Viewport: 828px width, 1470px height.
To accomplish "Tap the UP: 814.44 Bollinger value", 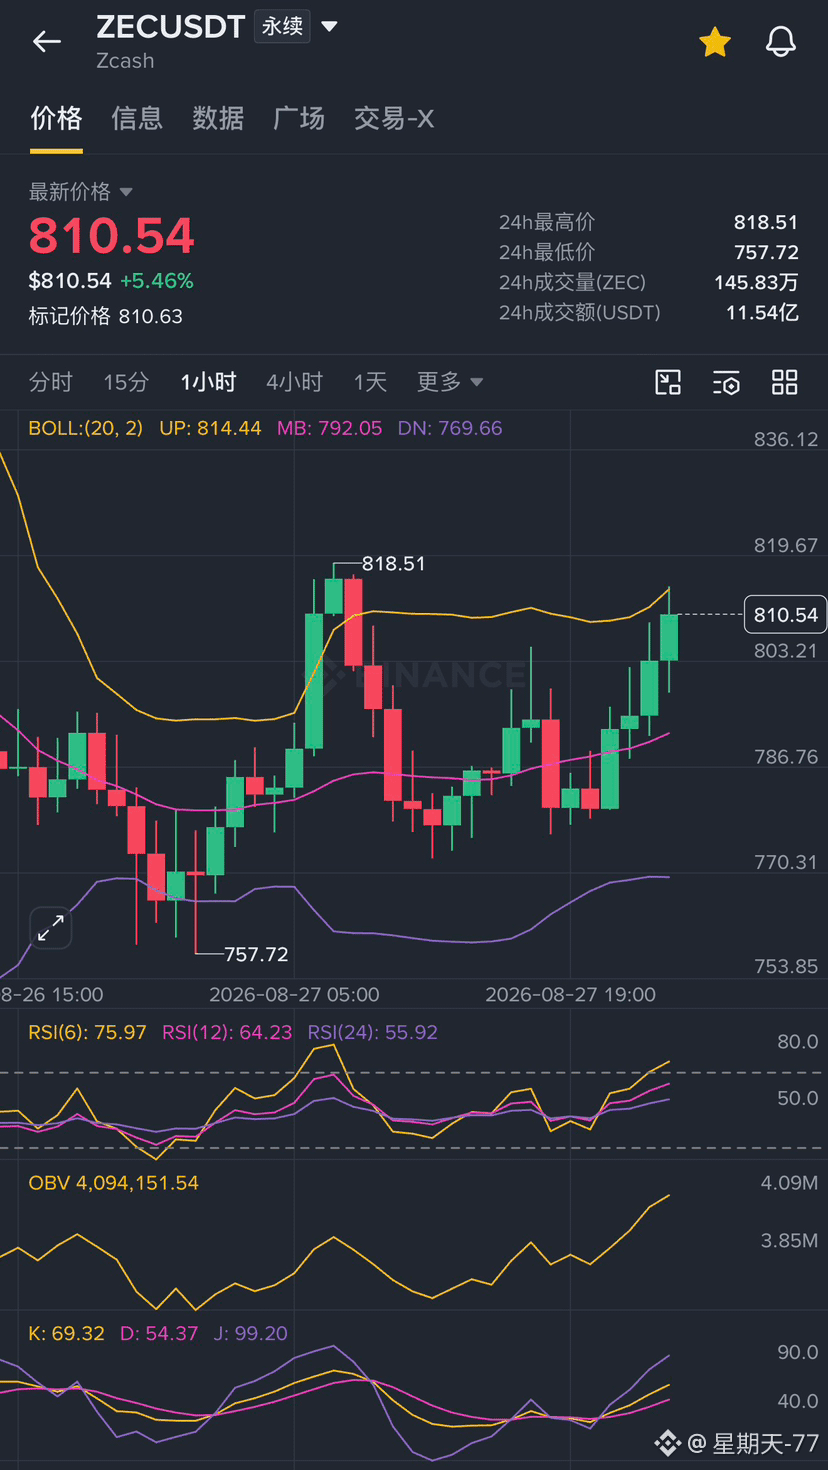I will point(210,428).
